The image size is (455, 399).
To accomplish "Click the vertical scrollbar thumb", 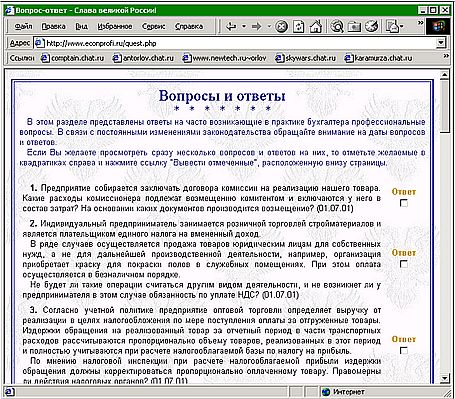I will pos(444,107).
